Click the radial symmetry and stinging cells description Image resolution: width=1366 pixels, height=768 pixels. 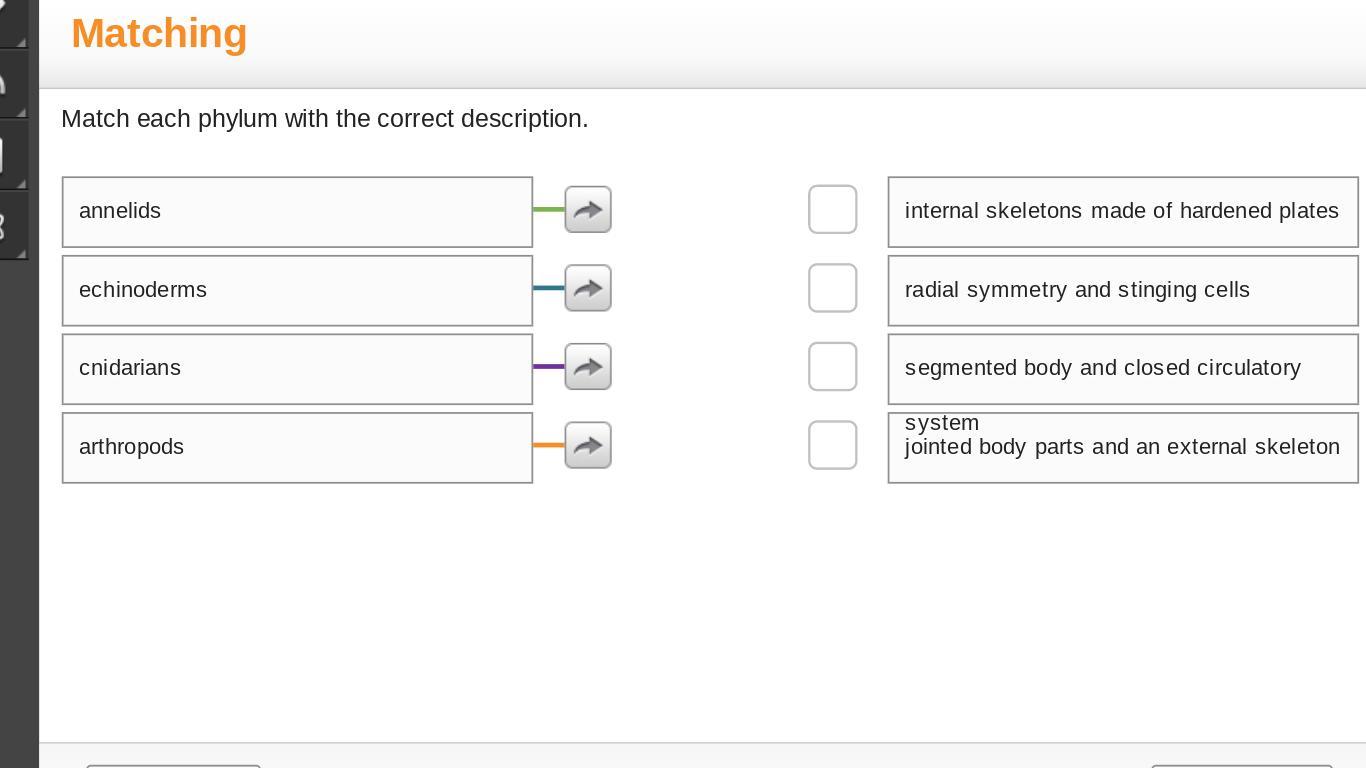1122,291
